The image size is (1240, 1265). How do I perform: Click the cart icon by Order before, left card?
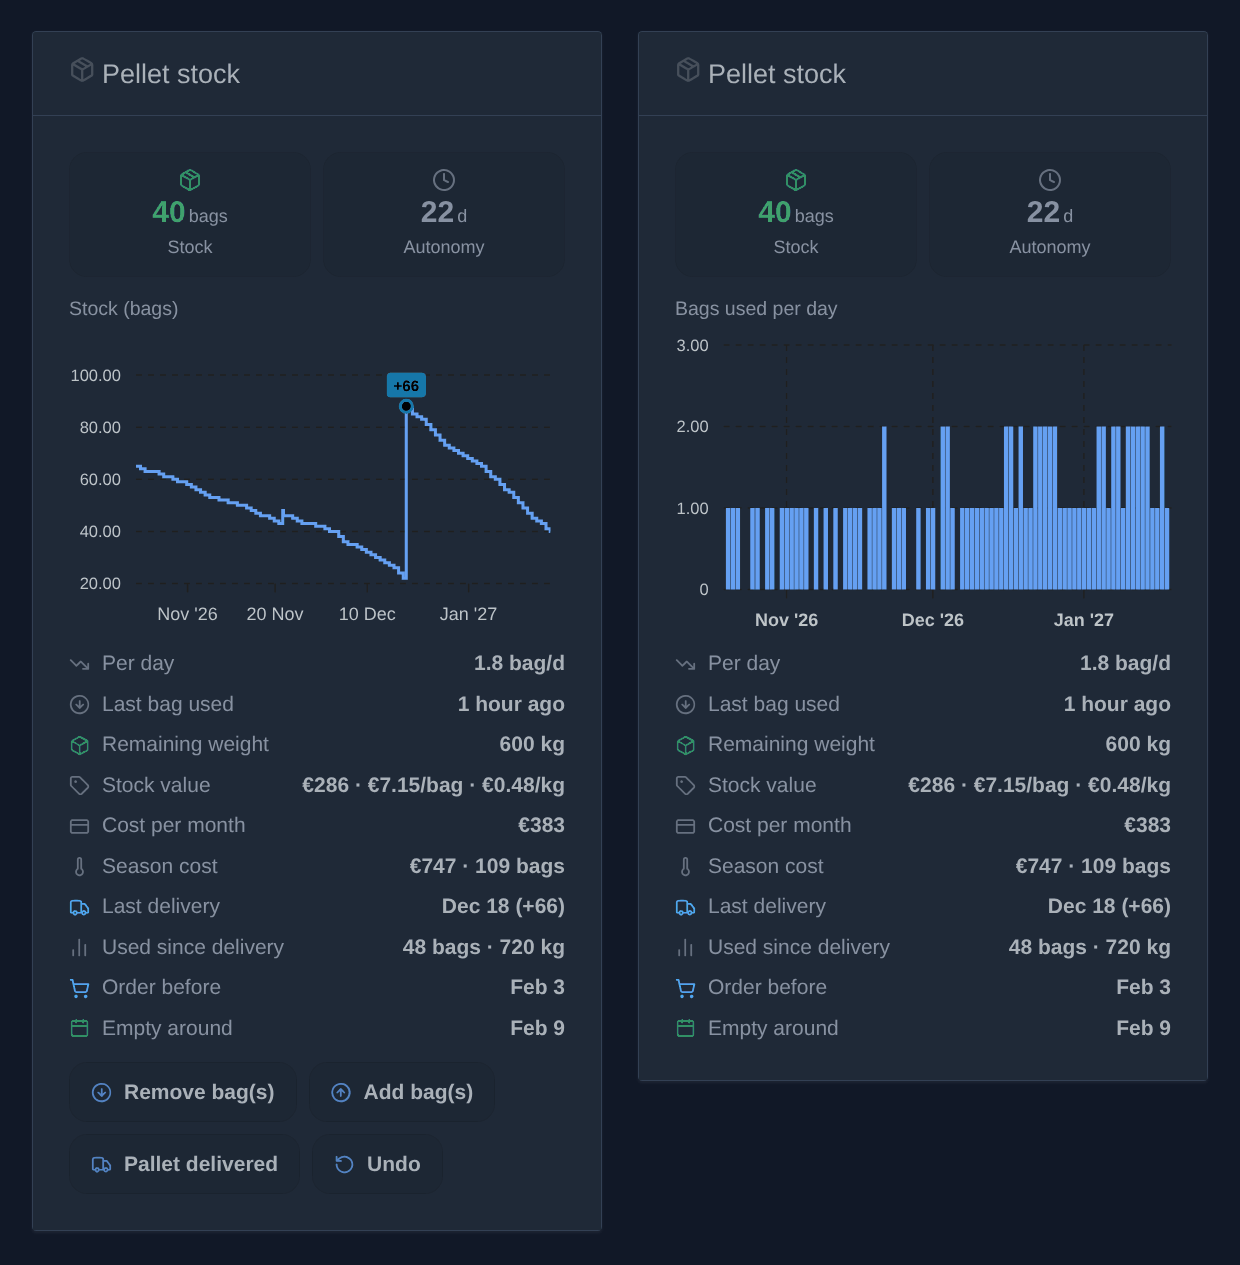tap(80, 988)
